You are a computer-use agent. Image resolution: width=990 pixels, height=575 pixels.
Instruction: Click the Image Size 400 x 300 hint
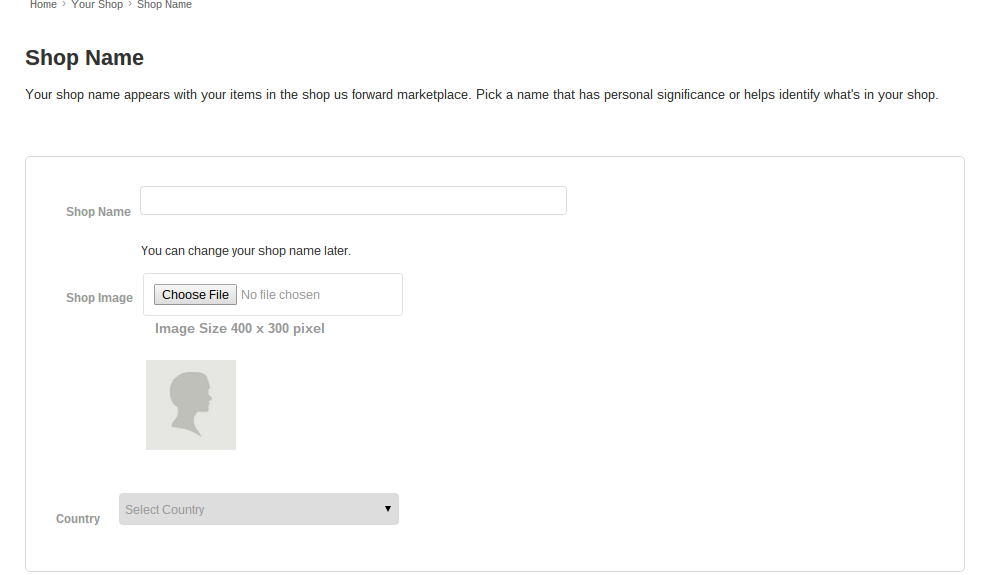coord(239,328)
